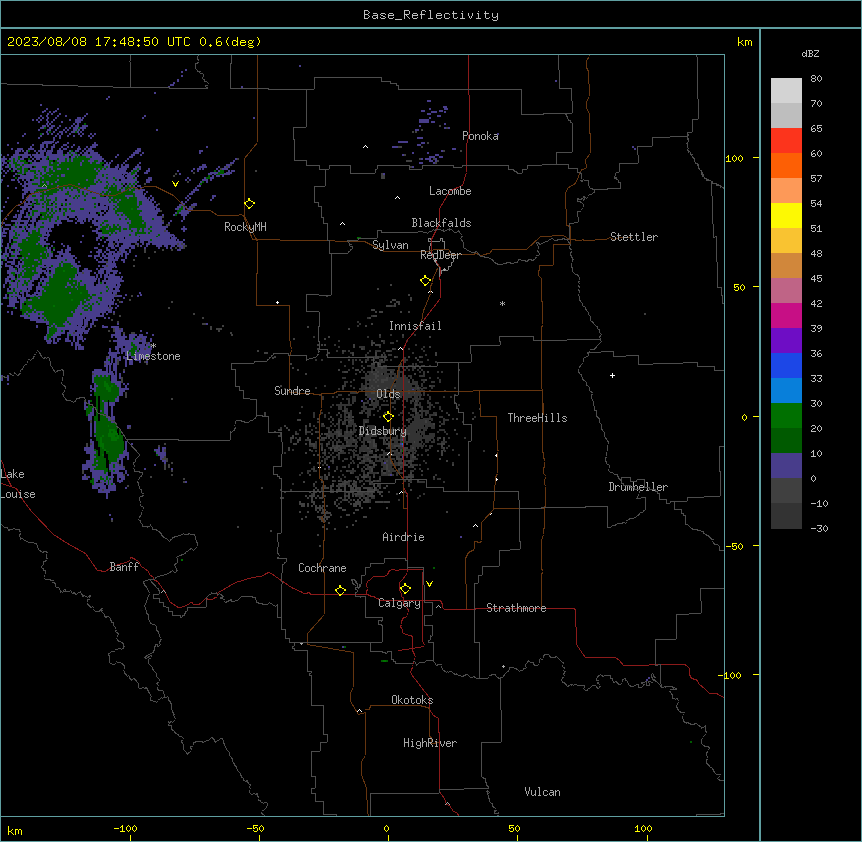Select the slate purple 10-0 dBZ legend color
Image resolution: width=862 pixels, height=842 pixels.
coord(786,466)
